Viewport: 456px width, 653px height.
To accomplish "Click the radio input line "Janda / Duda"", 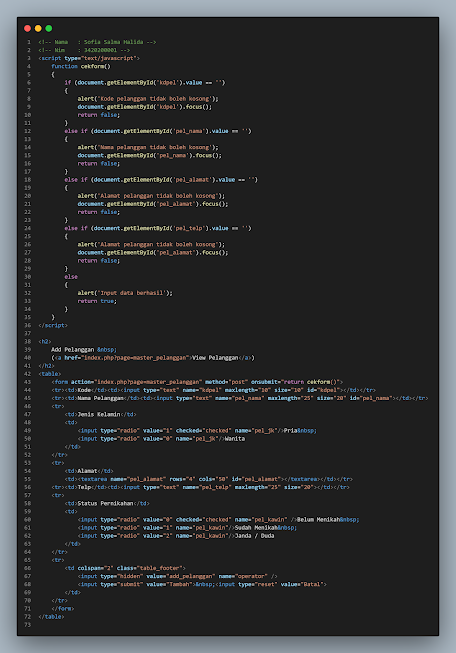I will 176,536.
